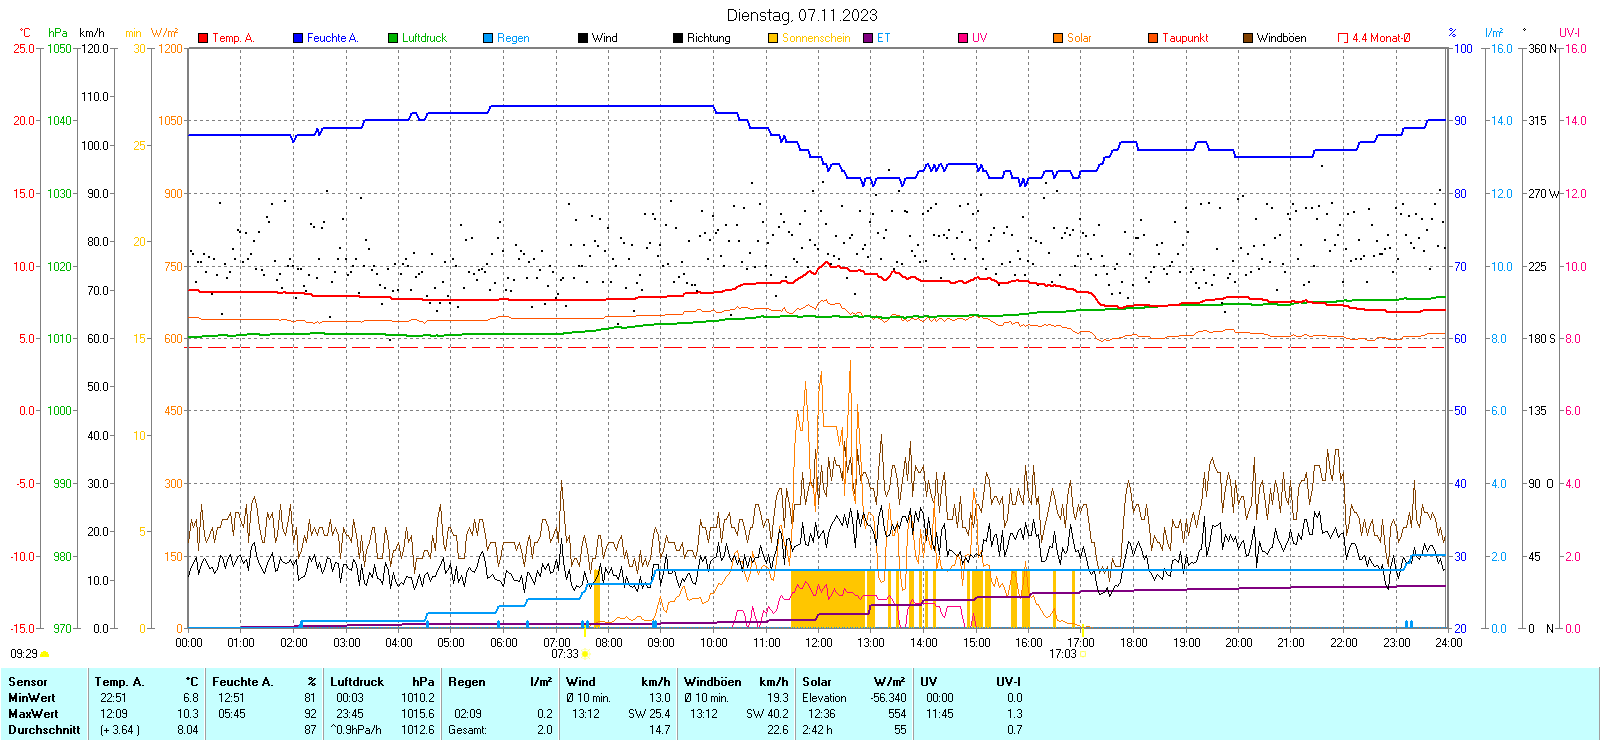This screenshot has width=1600, height=740.
Task: Toggle the black Wind legend box
Action: coord(583,38)
